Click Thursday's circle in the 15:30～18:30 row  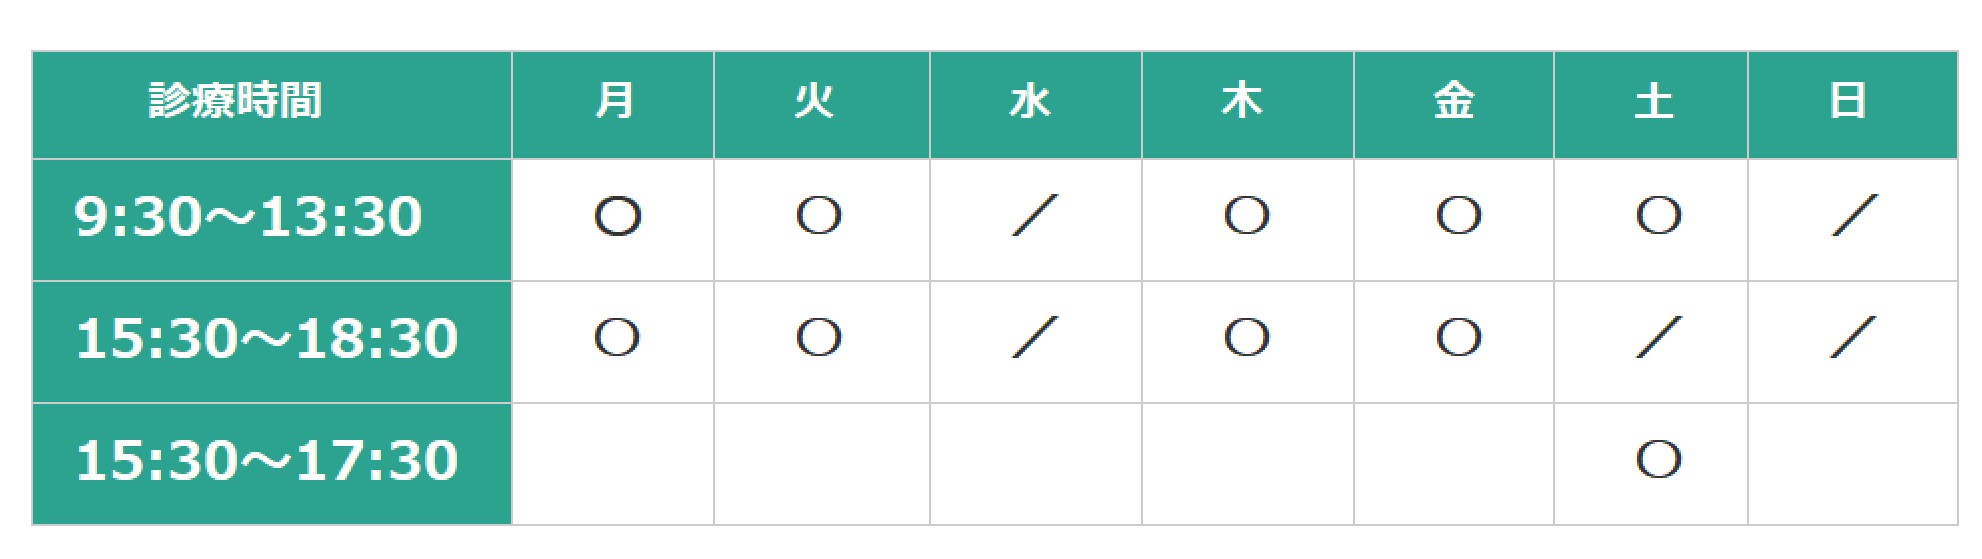tap(1246, 339)
